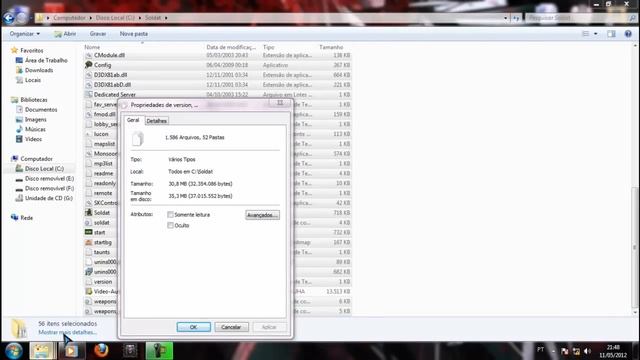640x360 pixels.
Task: Click the change view icon in toolbar
Action: [586, 34]
